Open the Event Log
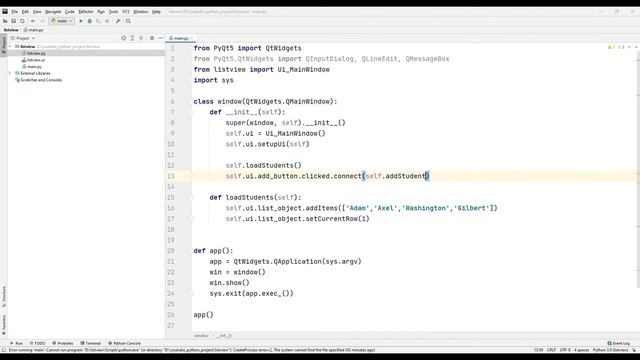640x360 pixels. (x=618, y=343)
